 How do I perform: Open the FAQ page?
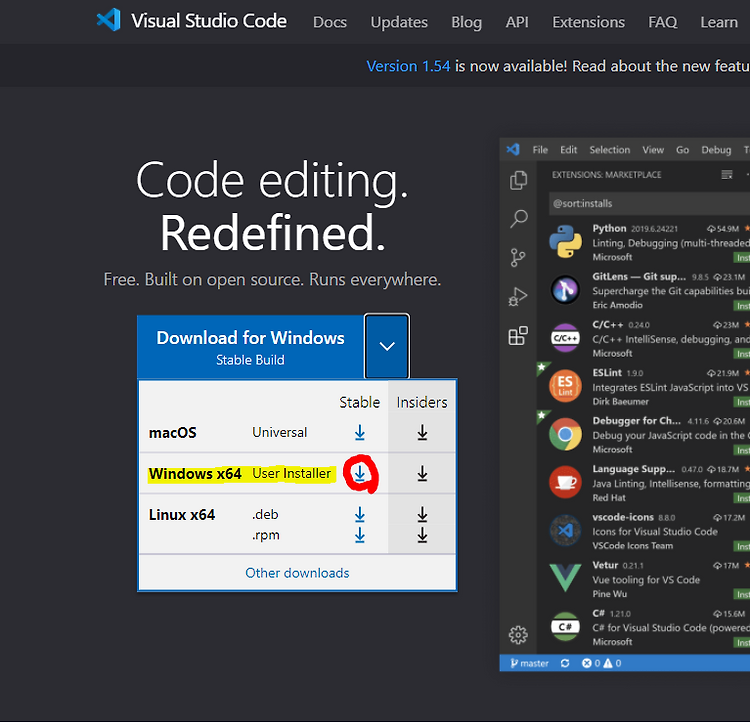pyautogui.click(x=662, y=22)
